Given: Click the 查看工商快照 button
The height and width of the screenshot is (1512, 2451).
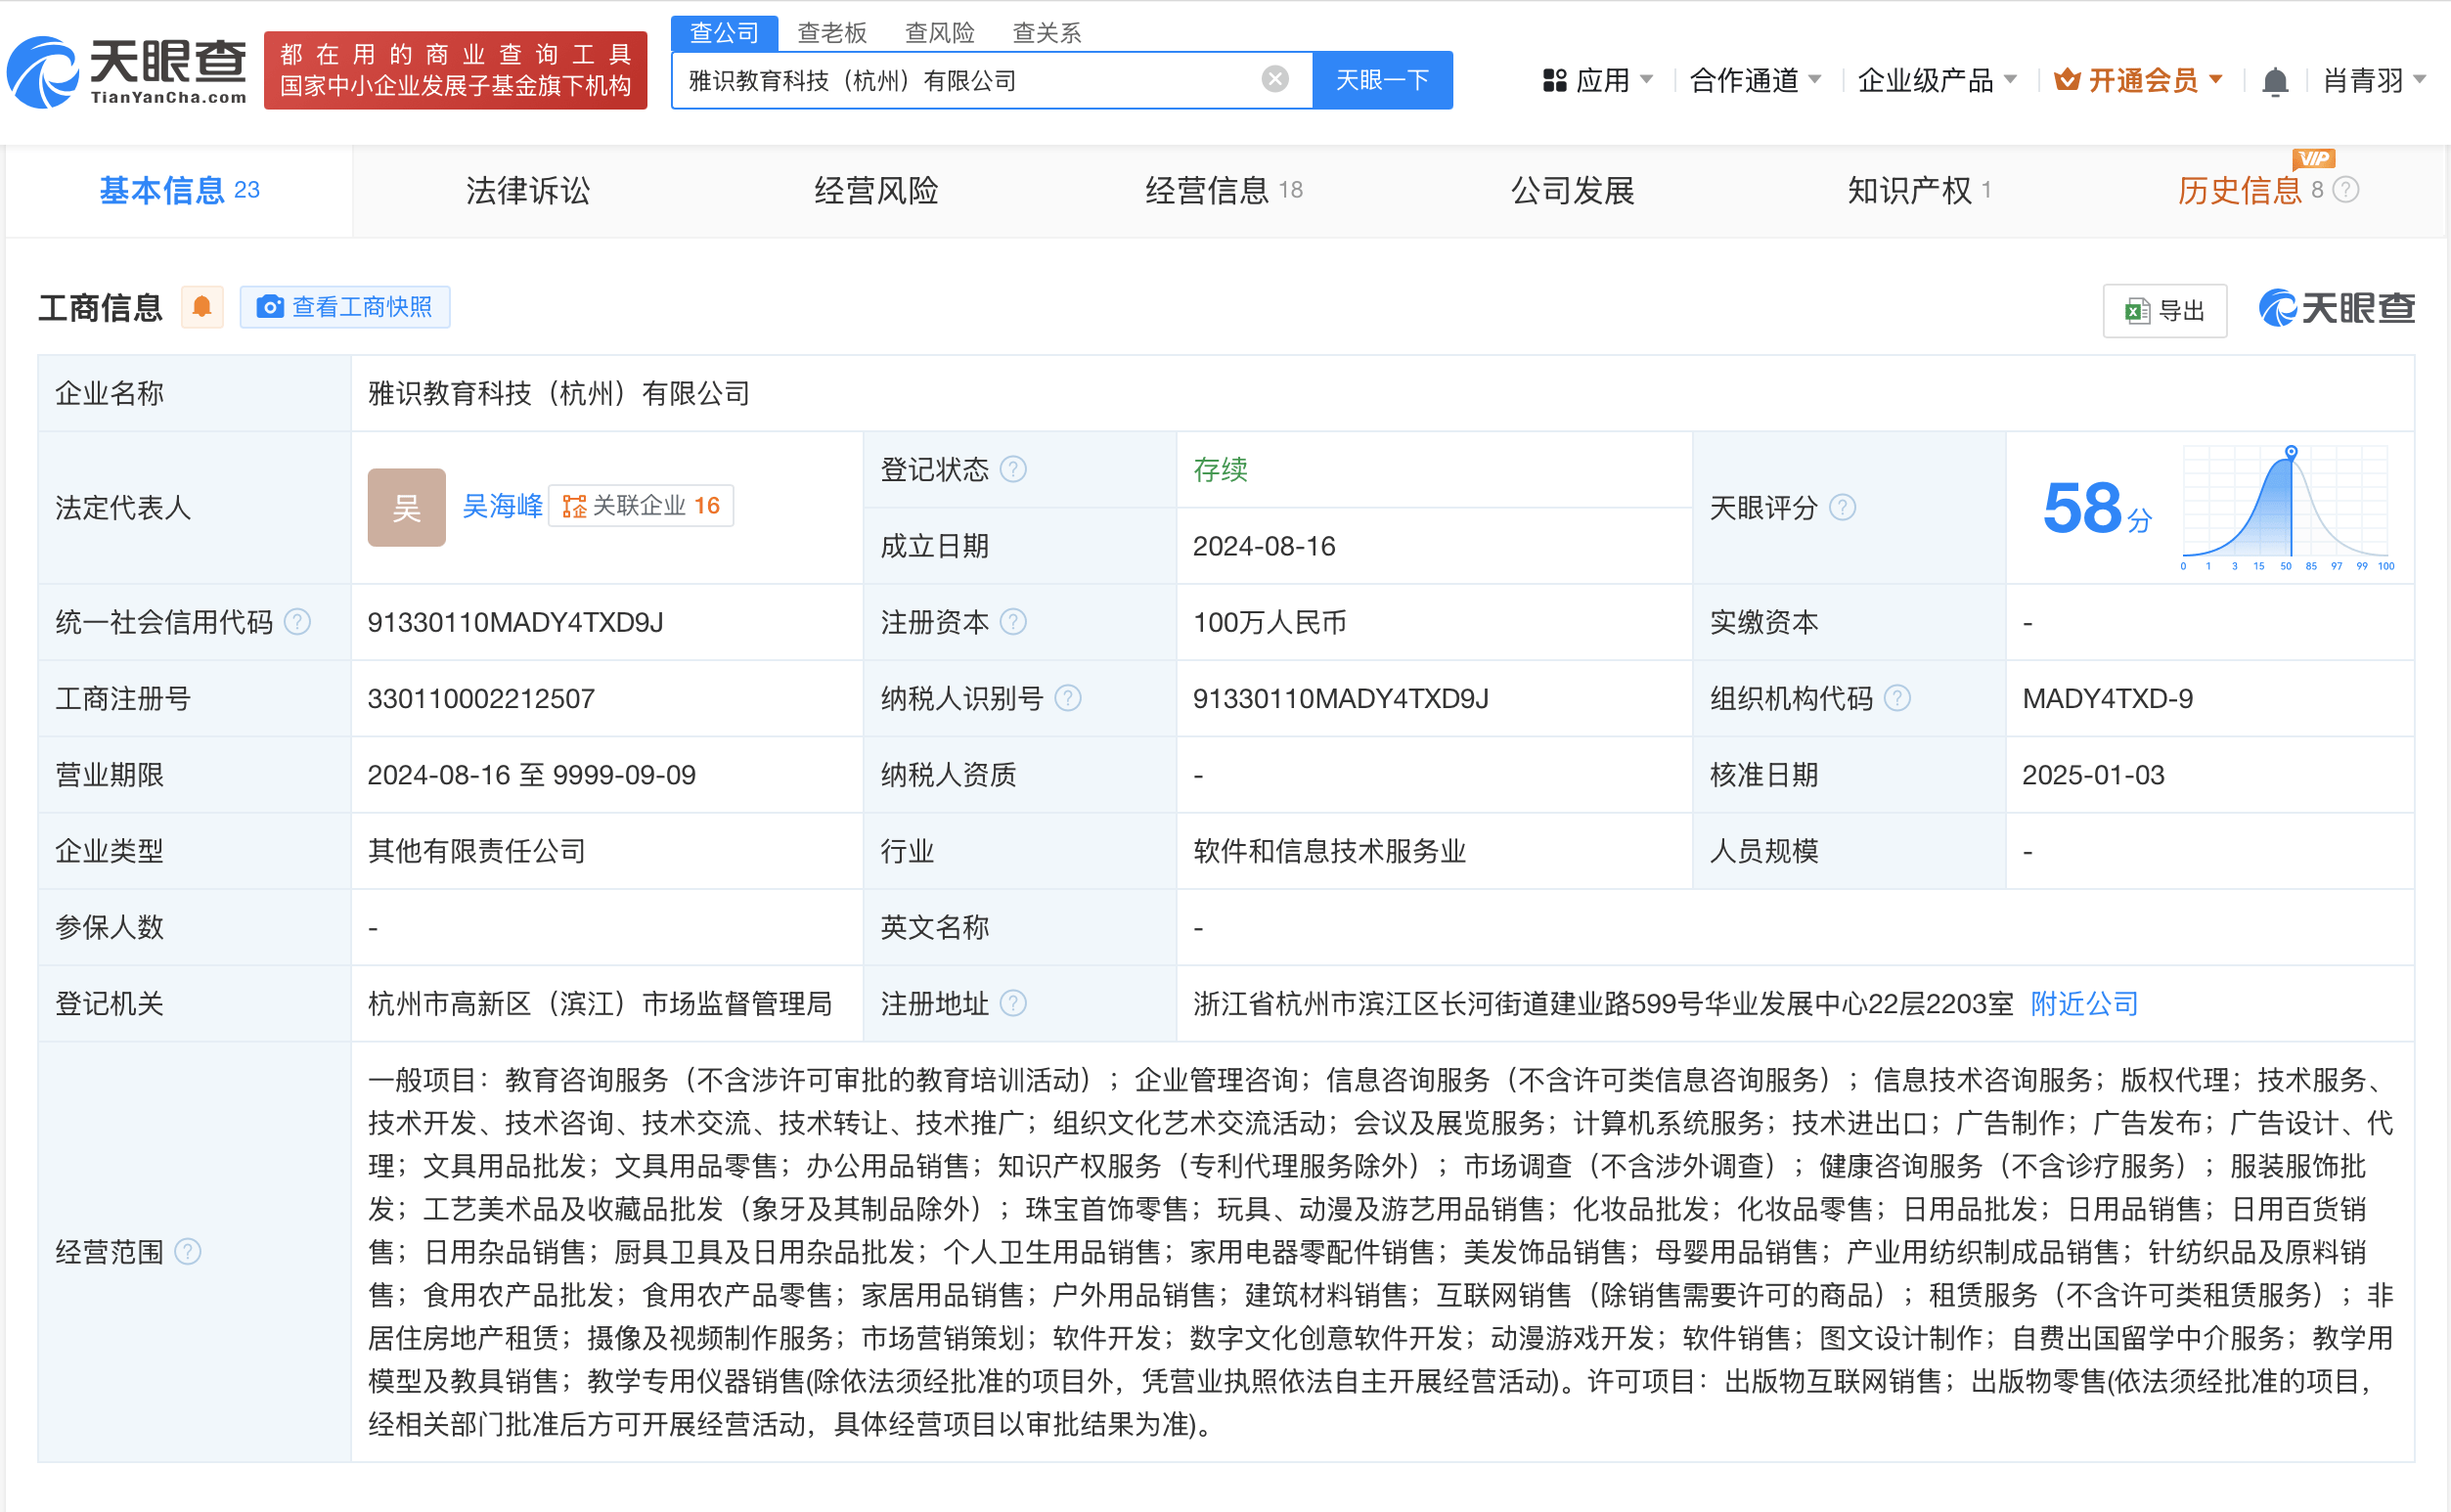Looking at the screenshot, I should (345, 306).
